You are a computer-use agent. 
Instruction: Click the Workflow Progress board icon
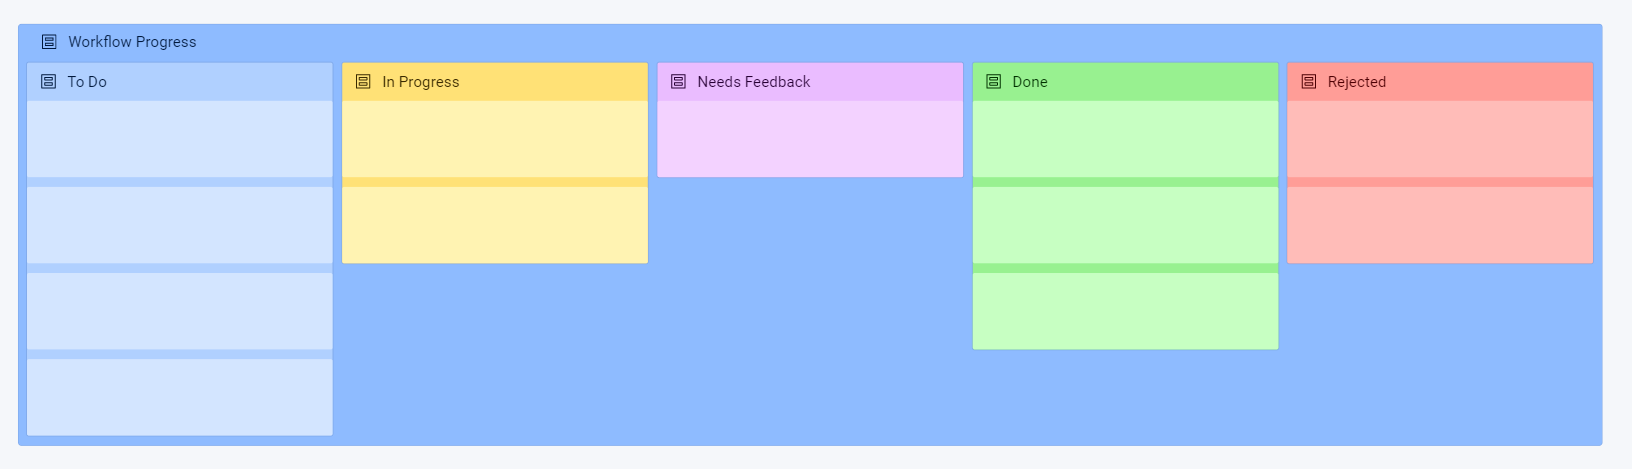(x=49, y=42)
